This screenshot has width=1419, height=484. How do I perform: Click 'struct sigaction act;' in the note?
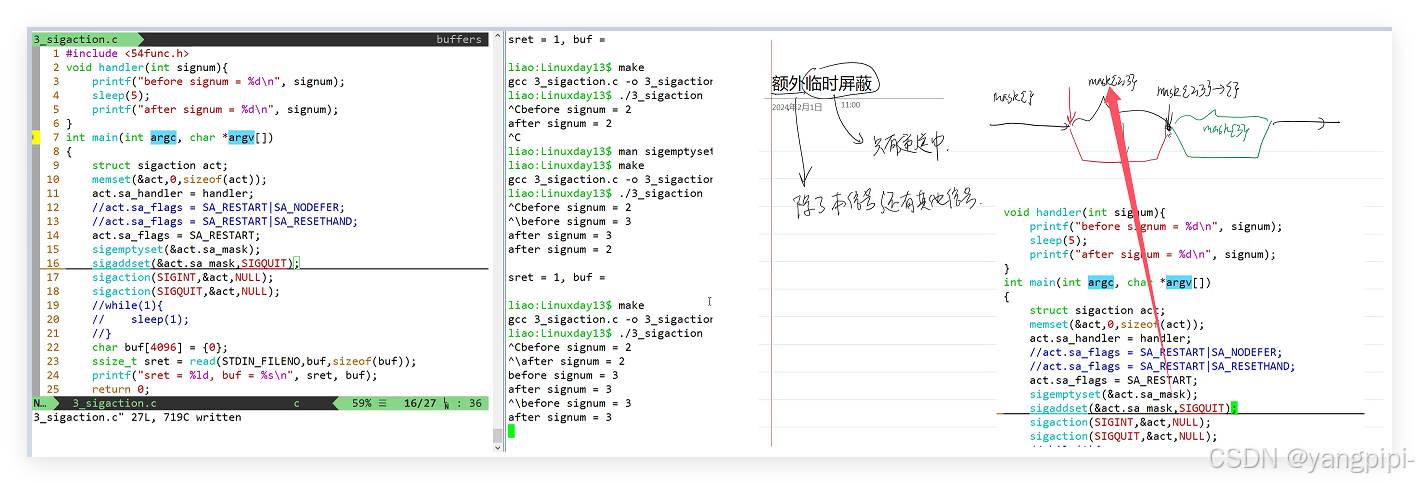tap(1098, 311)
